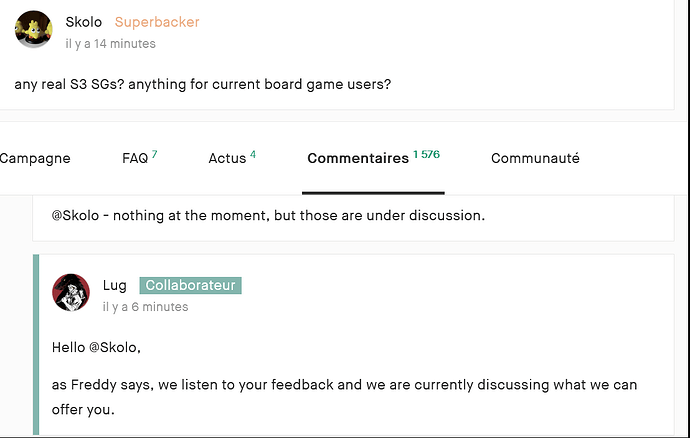Click Skolo's comment about S3 SGs
This screenshot has width=690, height=438.
point(203,84)
